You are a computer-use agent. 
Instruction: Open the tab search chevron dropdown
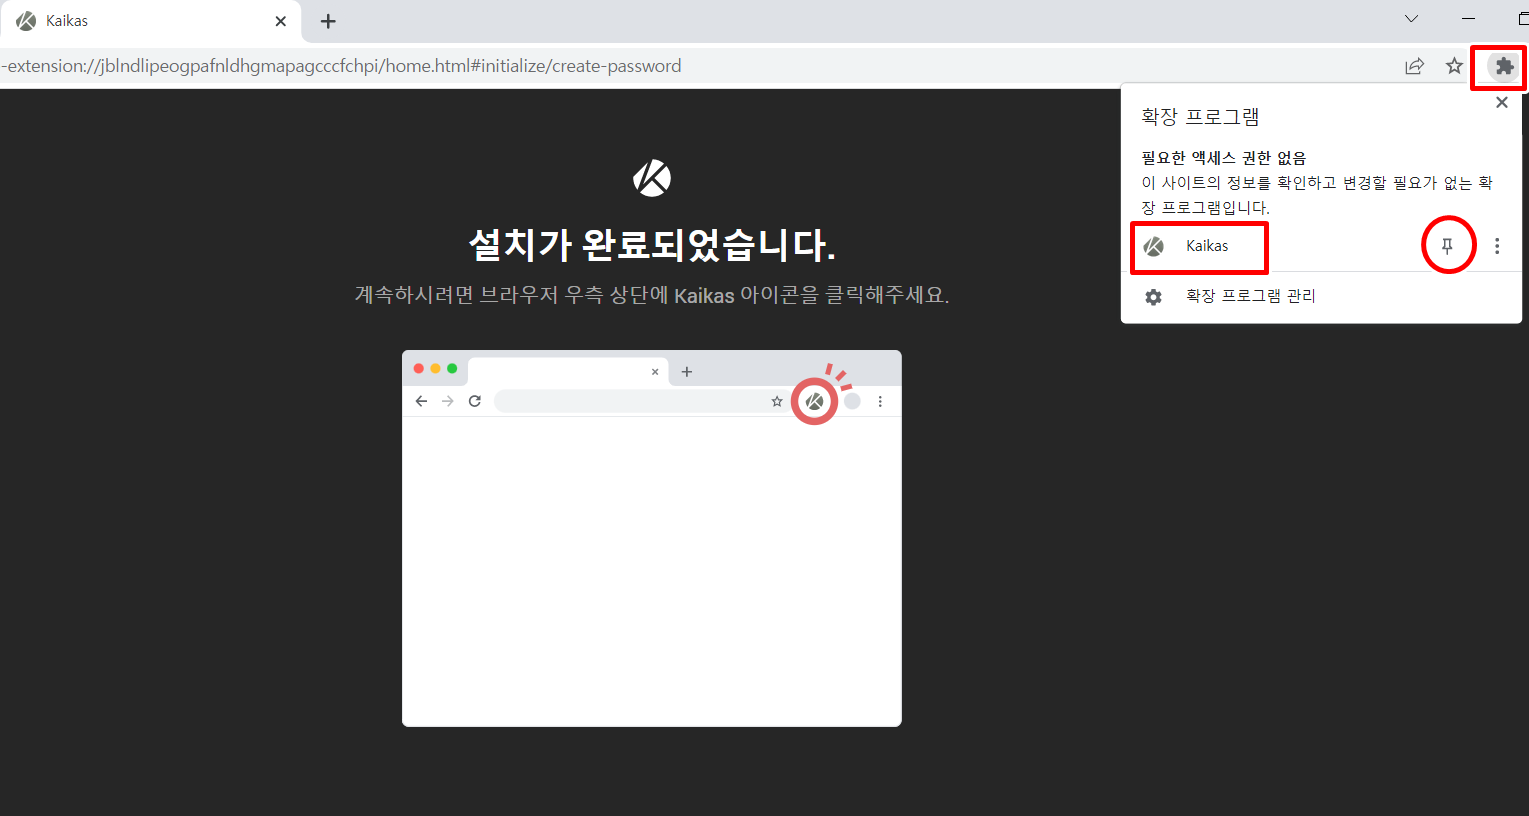click(x=1411, y=19)
